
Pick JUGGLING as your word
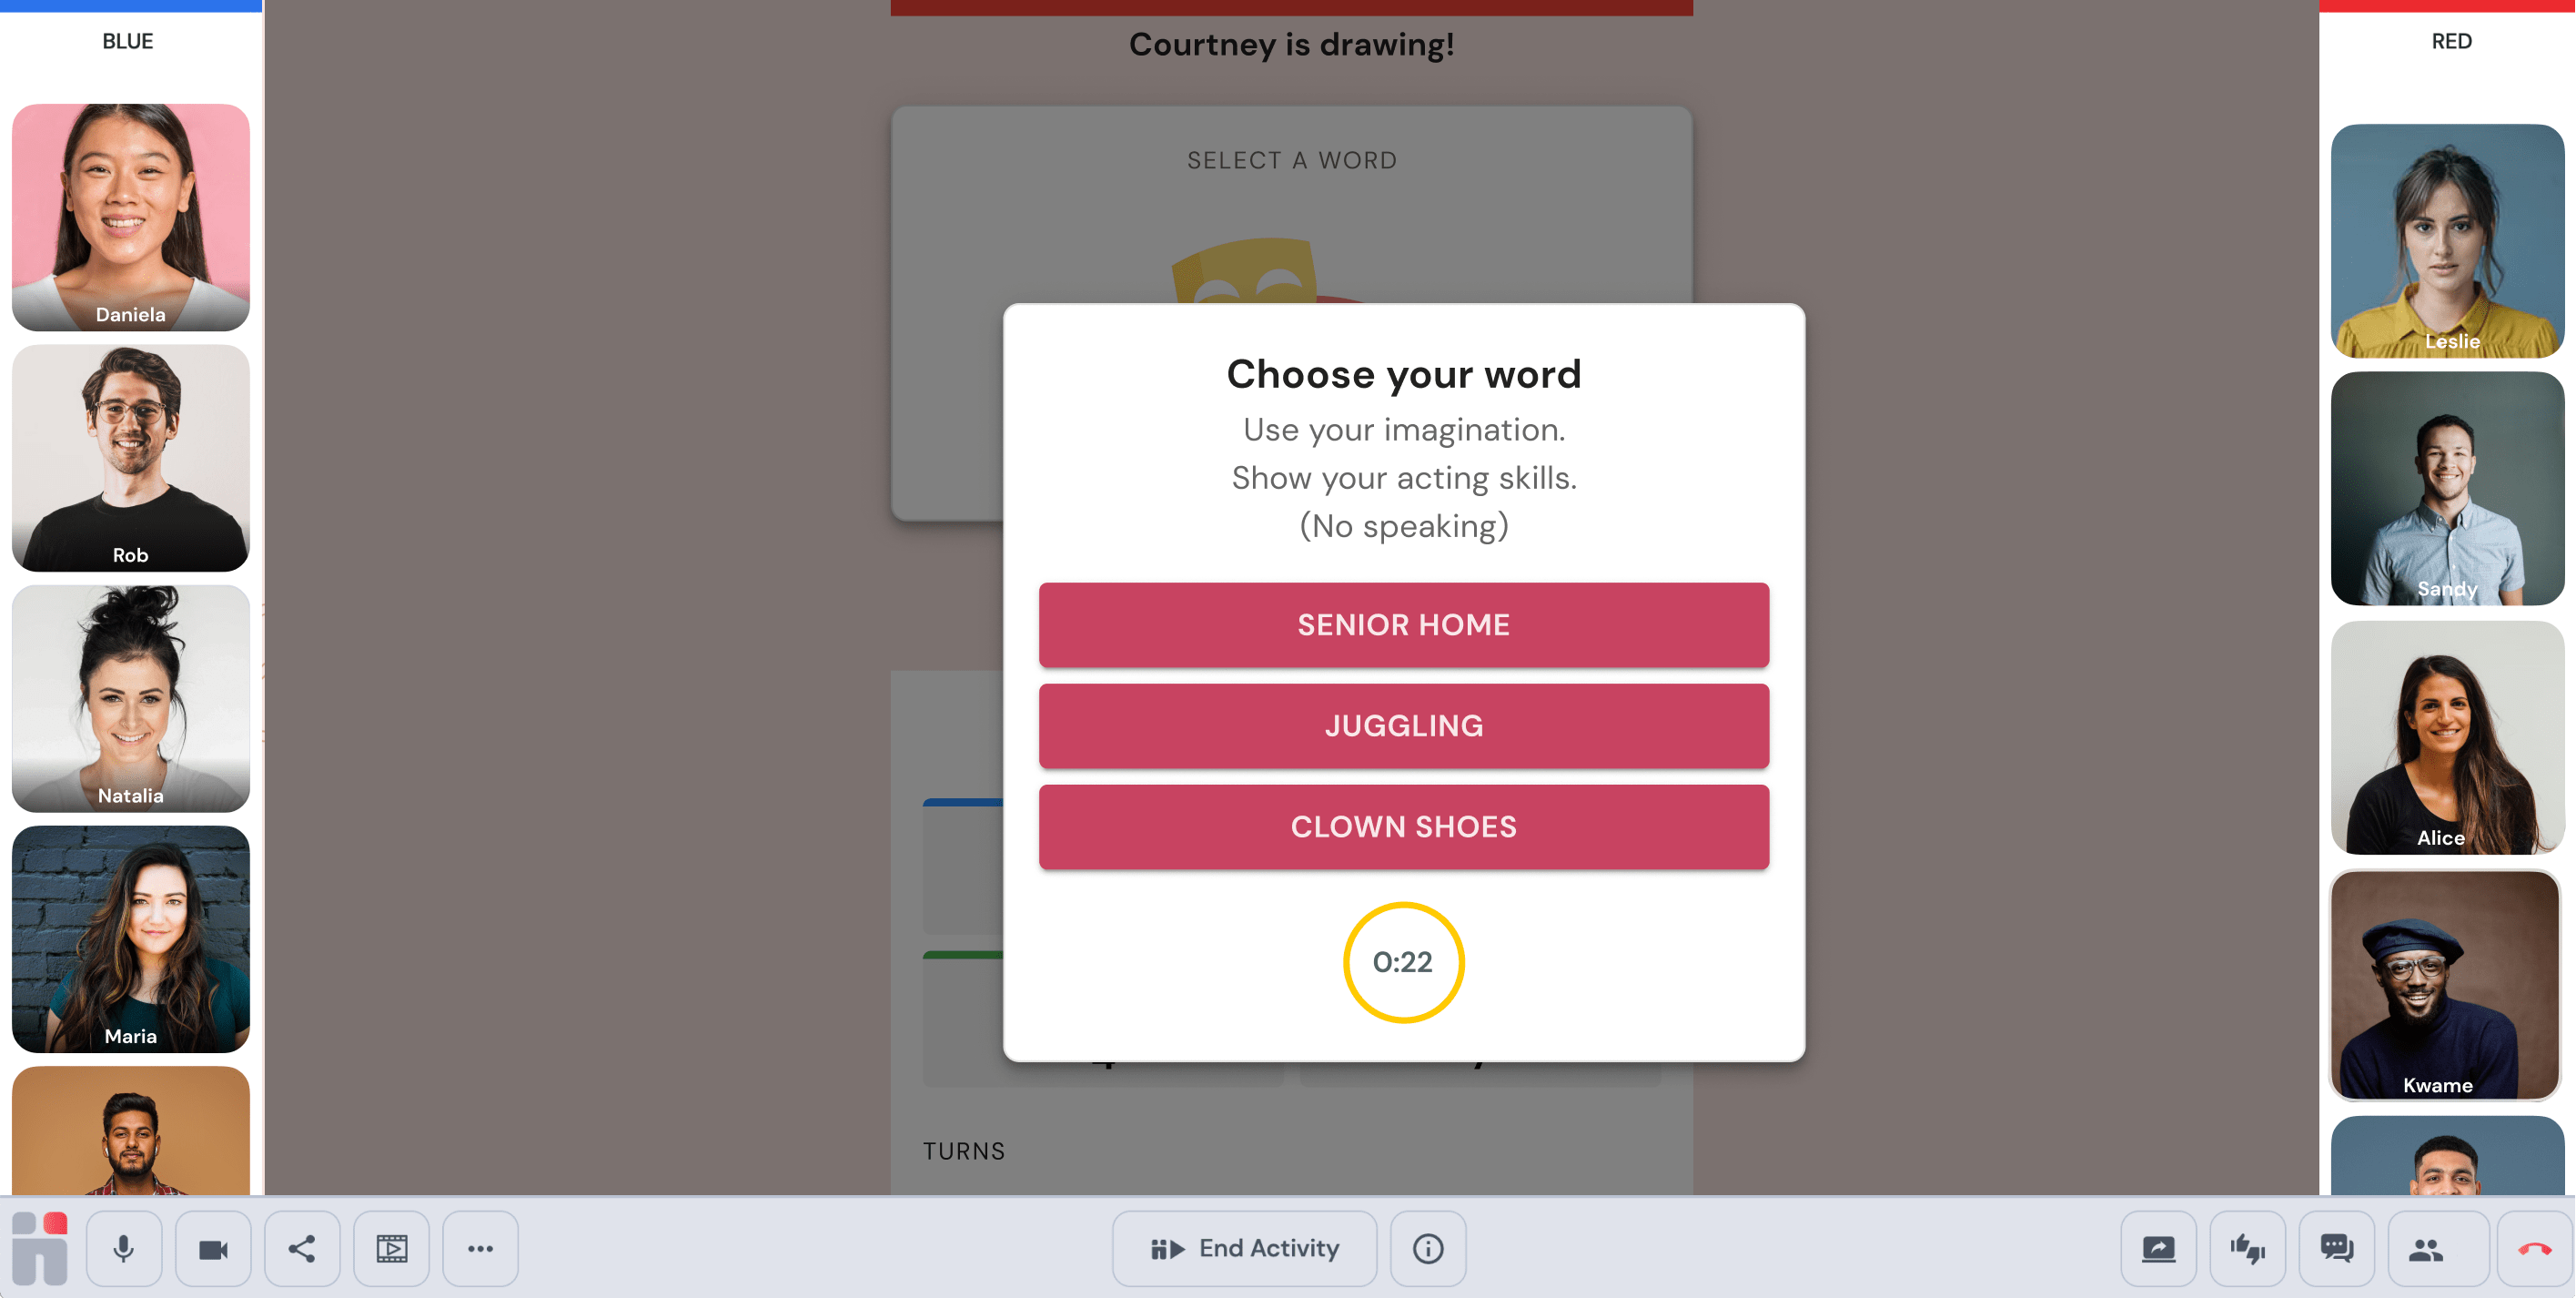pos(1403,726)
